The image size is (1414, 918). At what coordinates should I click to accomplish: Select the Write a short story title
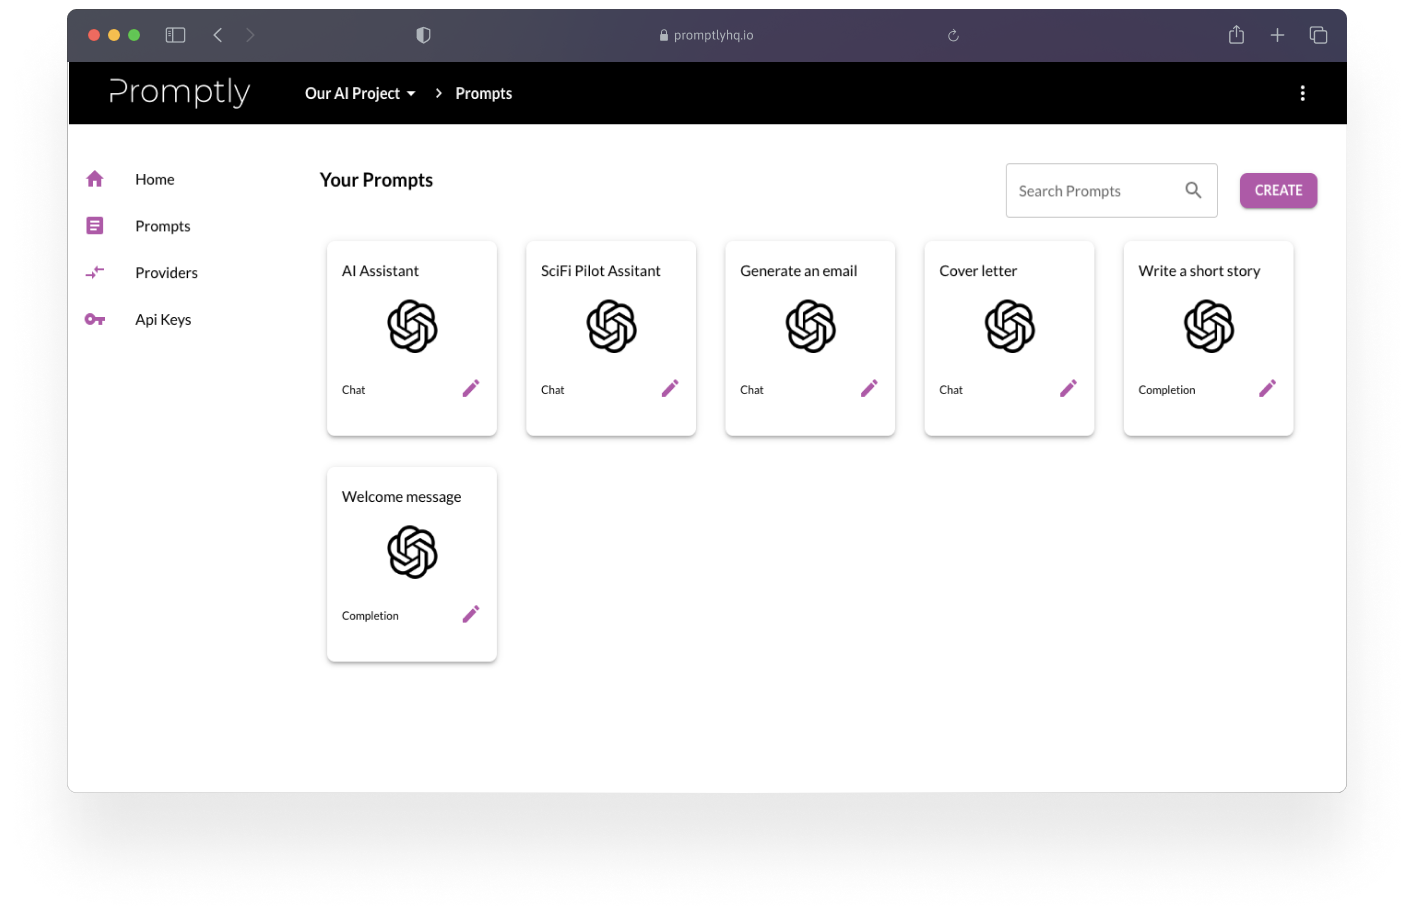(1199, 271)
